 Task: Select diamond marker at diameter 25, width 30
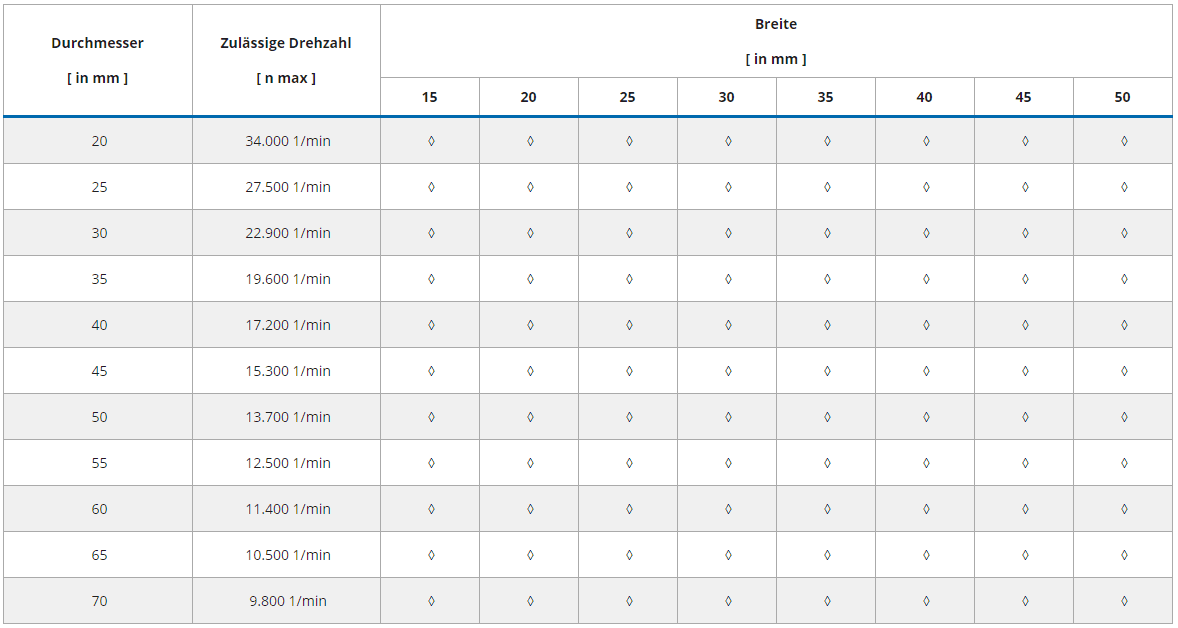[728, 187]
